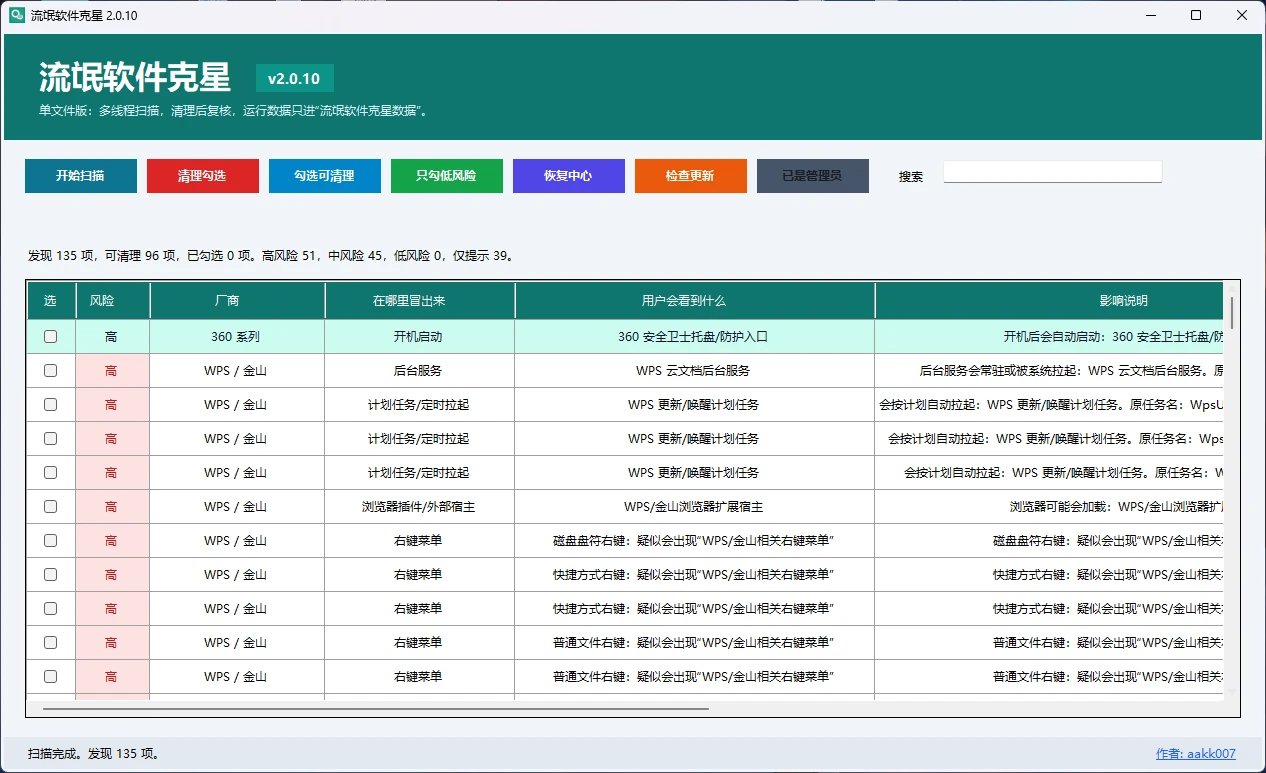The width and height of the screenshot is (1266, 773).
Task: Tick checkbox for WPS 后台服务 row
Action: pos(51,371)
